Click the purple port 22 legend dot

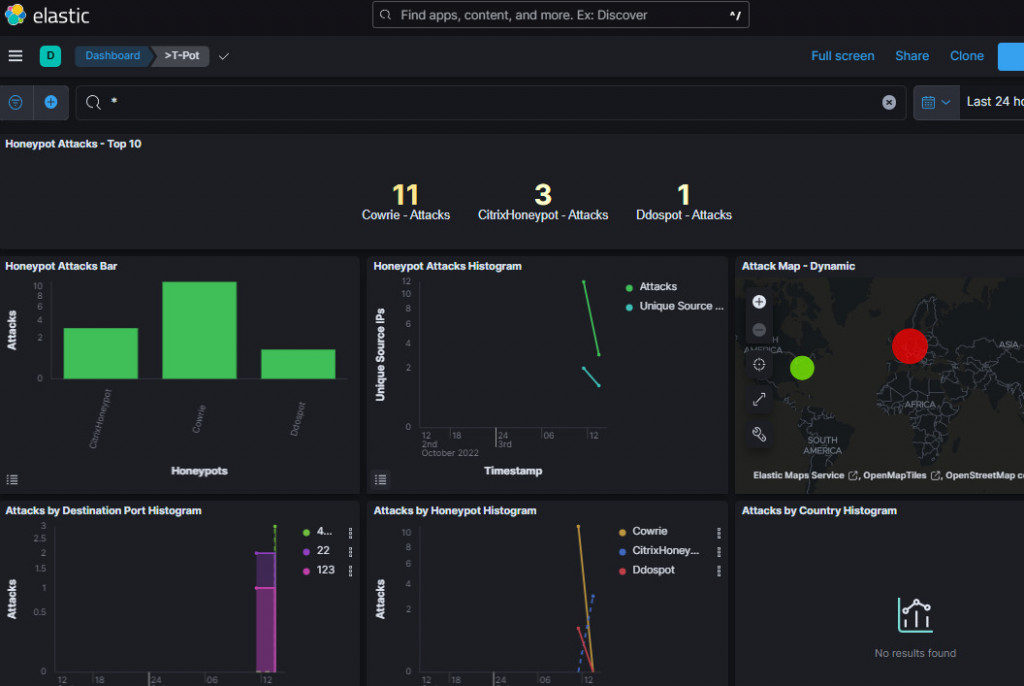point(306,551)
